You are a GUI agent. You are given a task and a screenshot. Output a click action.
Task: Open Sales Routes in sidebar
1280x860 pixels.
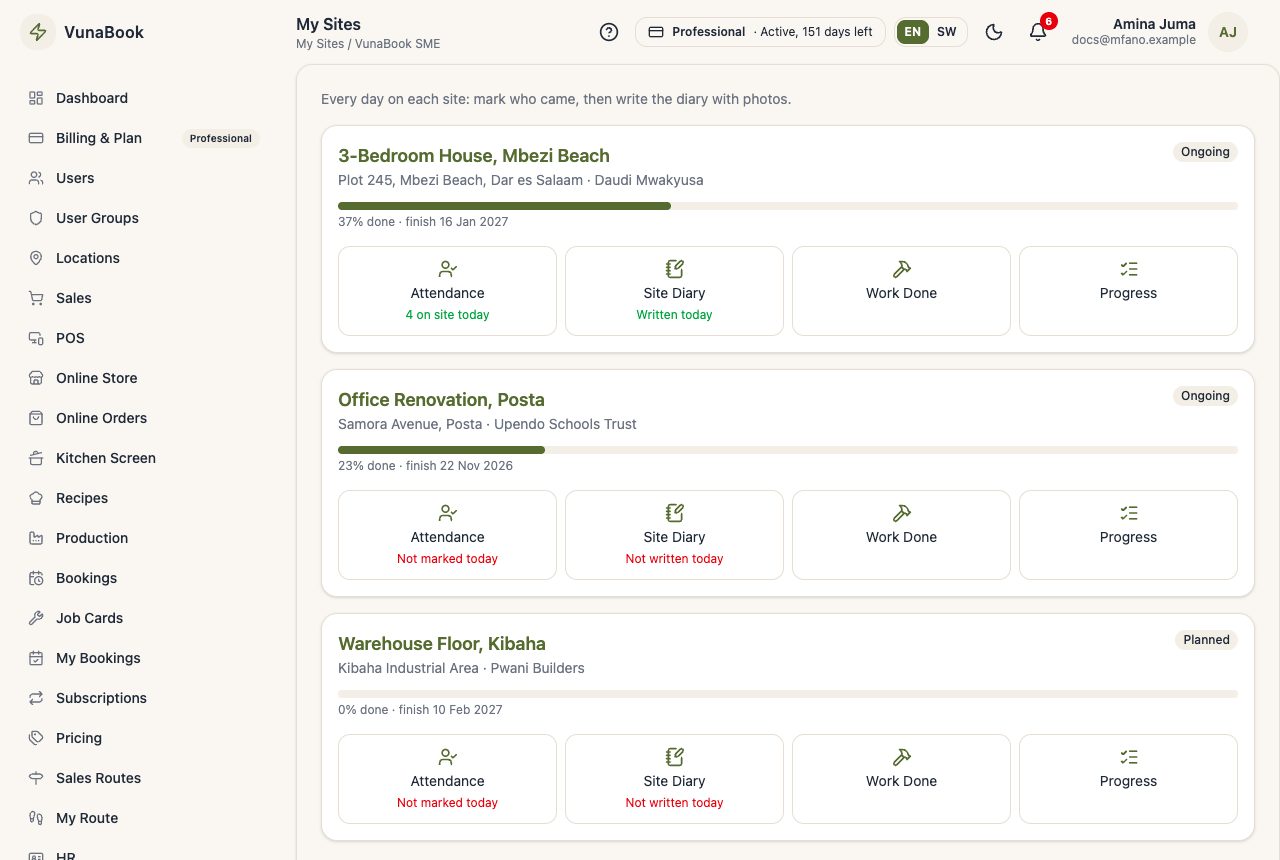(144, 778)
